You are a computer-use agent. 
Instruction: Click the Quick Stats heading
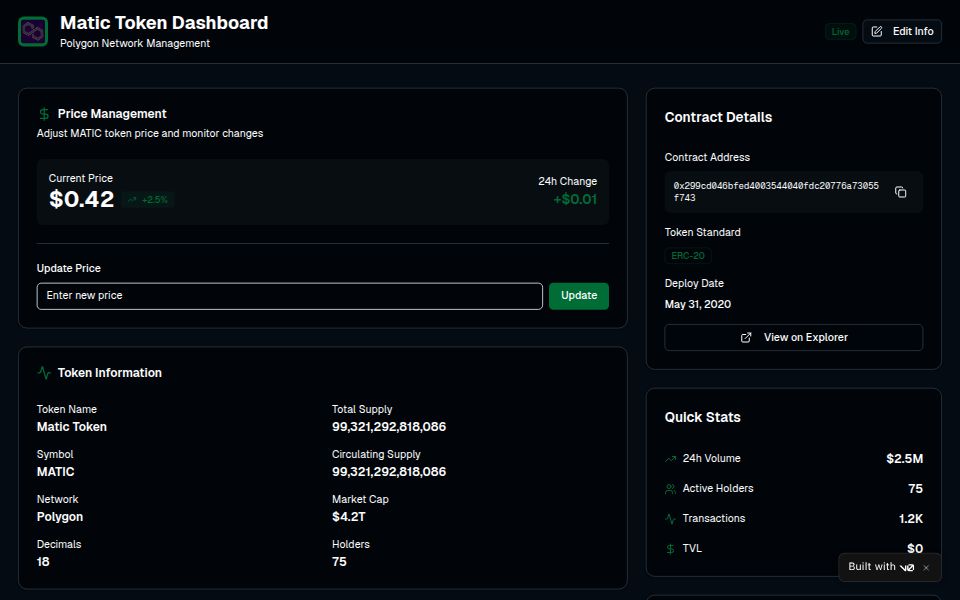pyautogui.click(x=702, y=418)
